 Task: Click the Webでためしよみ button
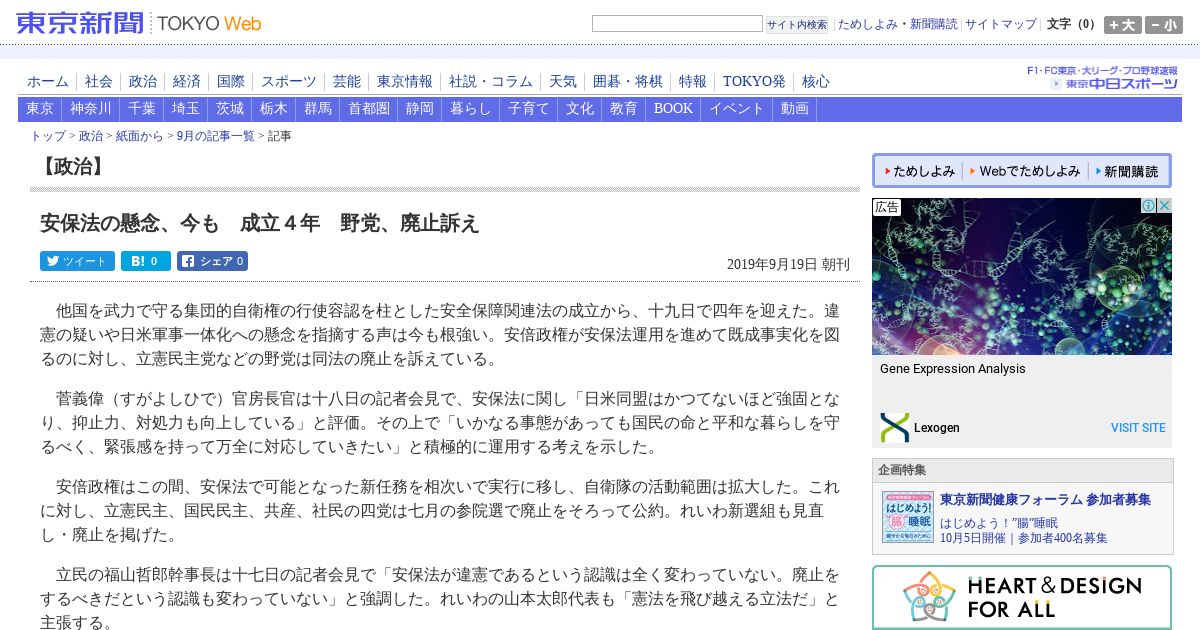(1025, 171)
